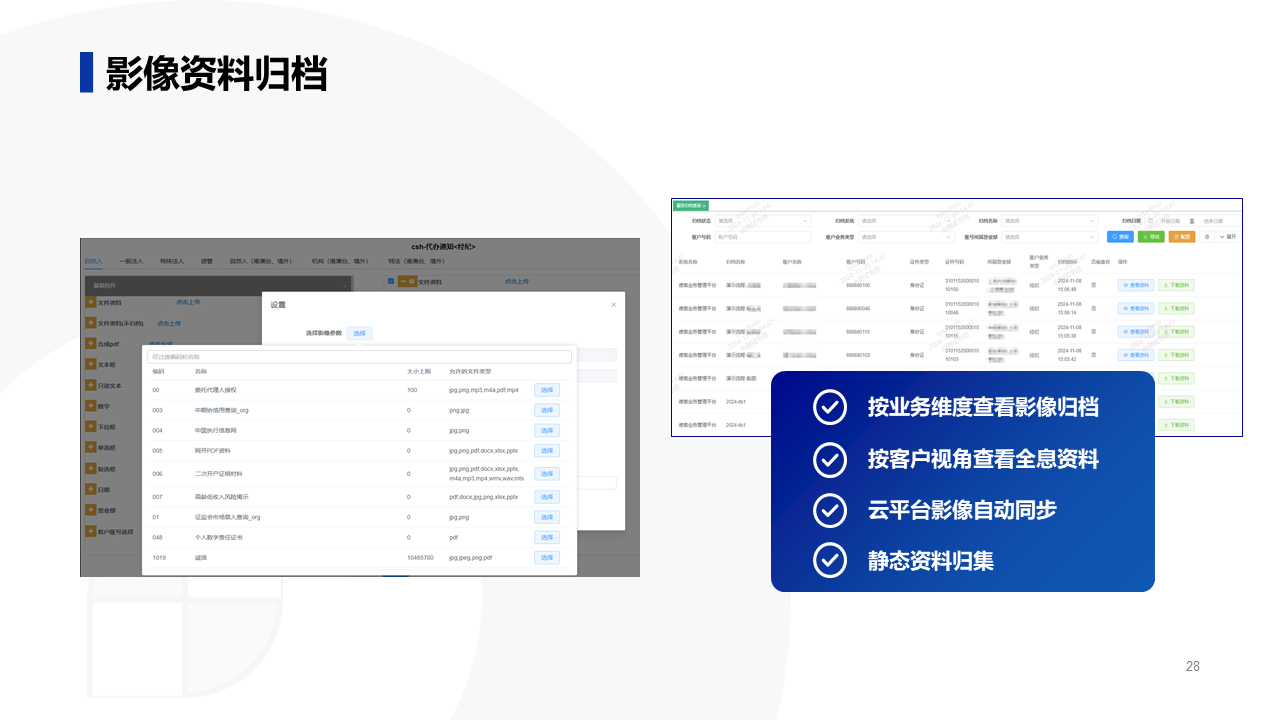
Task: Expand more filters with 展开
Action: [x=1228, y=237]
